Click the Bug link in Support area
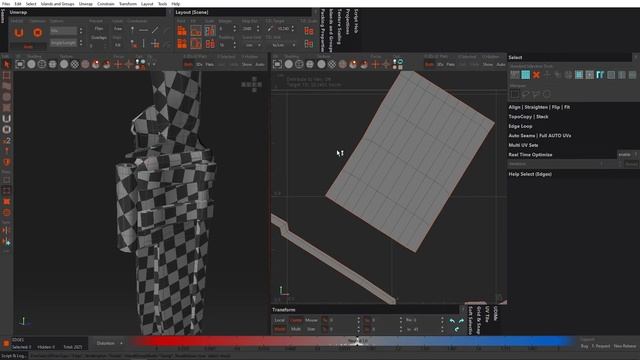The image size is (640, 360). (584, 346)
